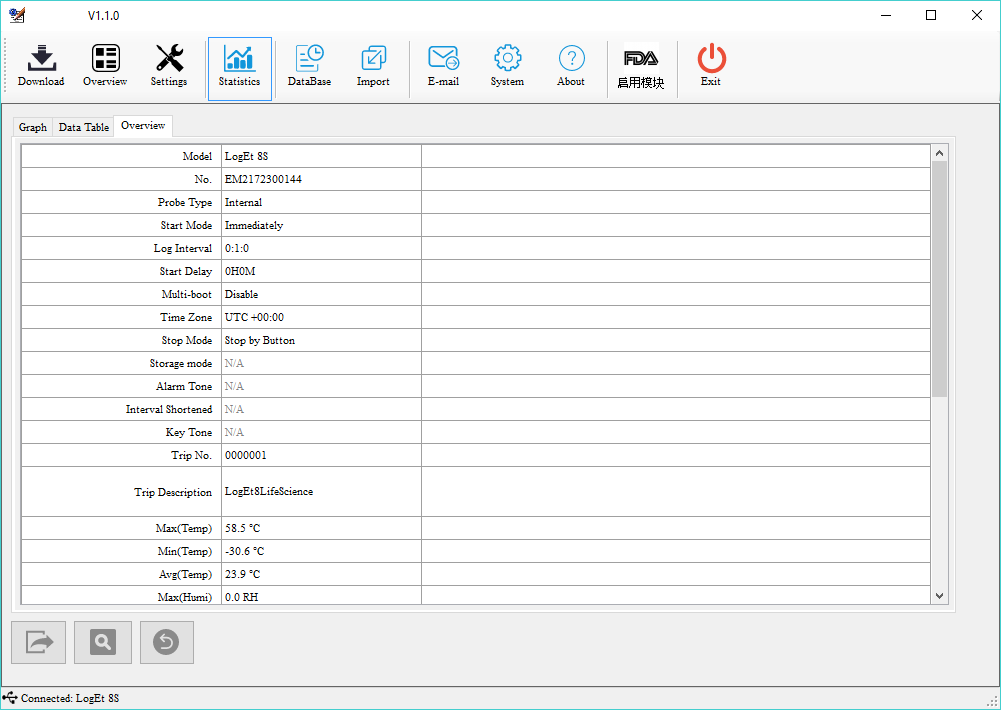Open System gear icon

(507, 66)
